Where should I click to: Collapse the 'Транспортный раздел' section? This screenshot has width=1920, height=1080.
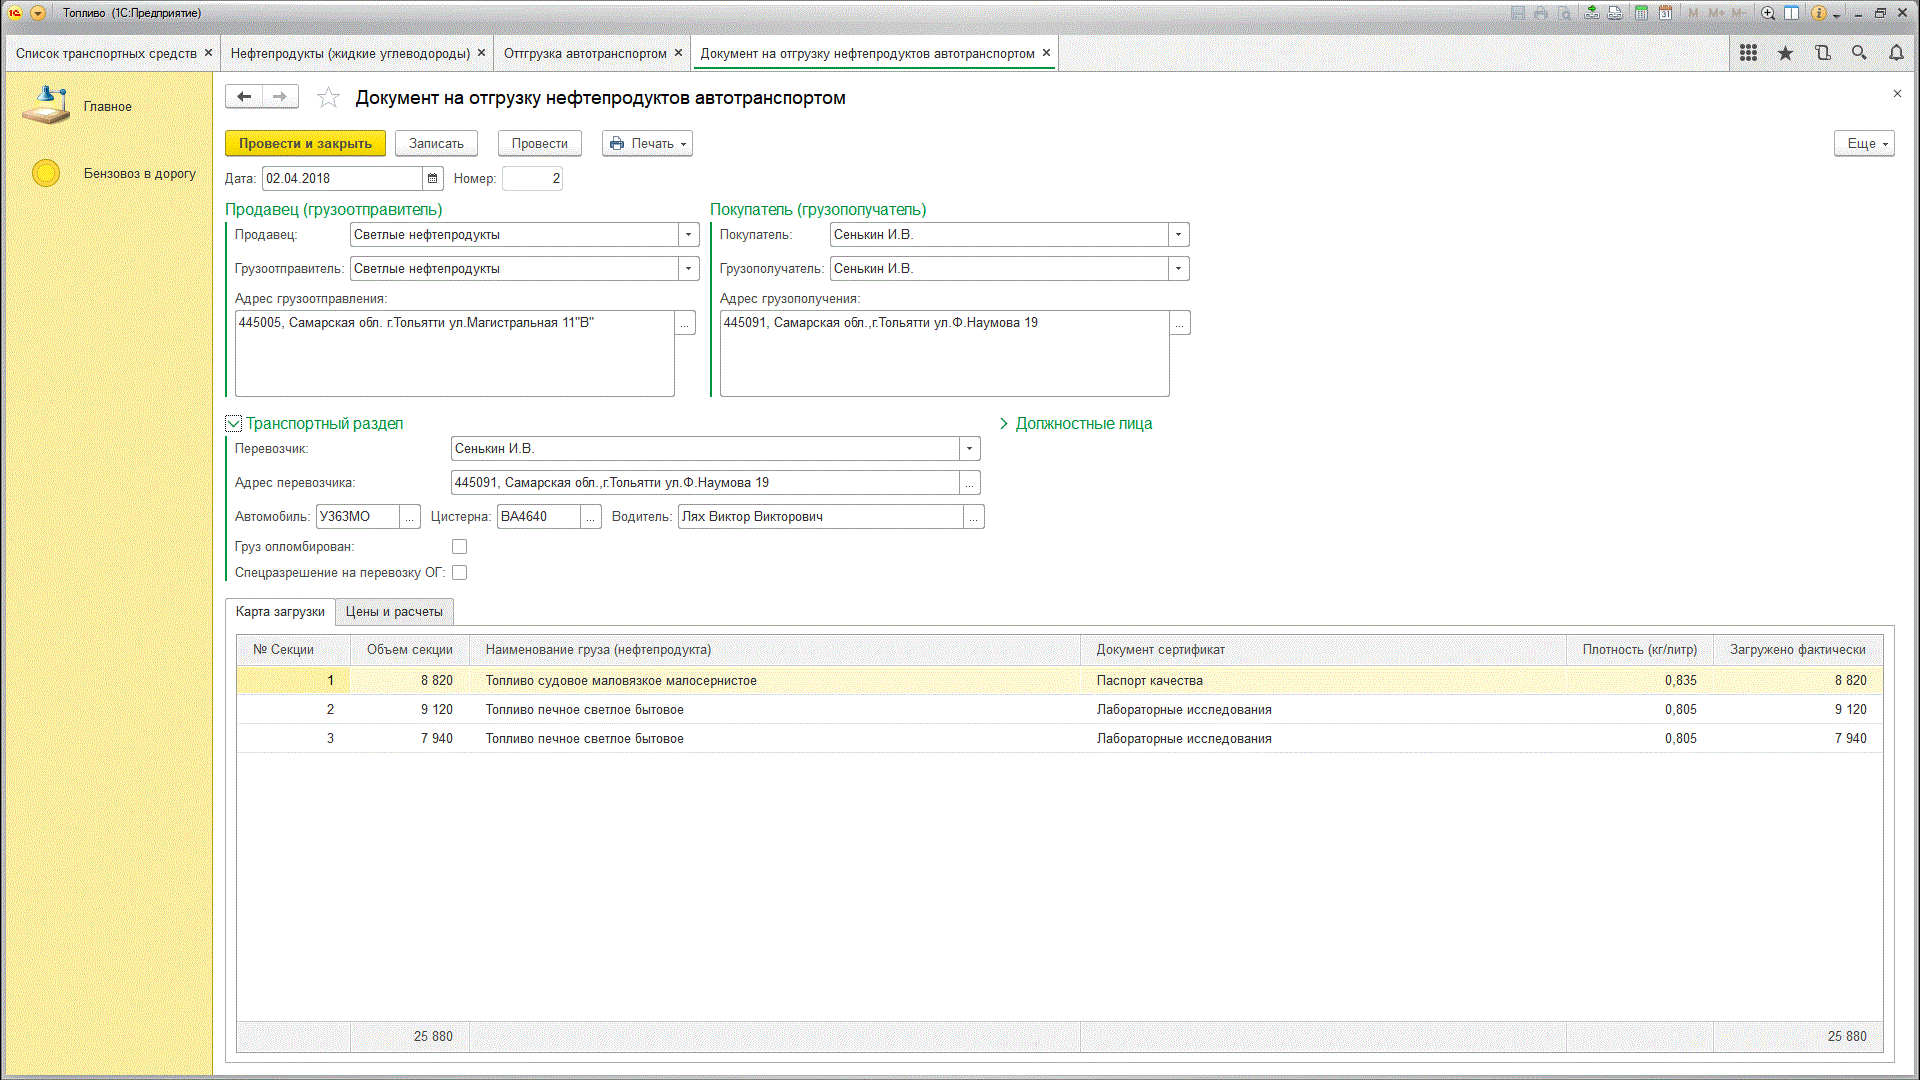click(234, 424)
